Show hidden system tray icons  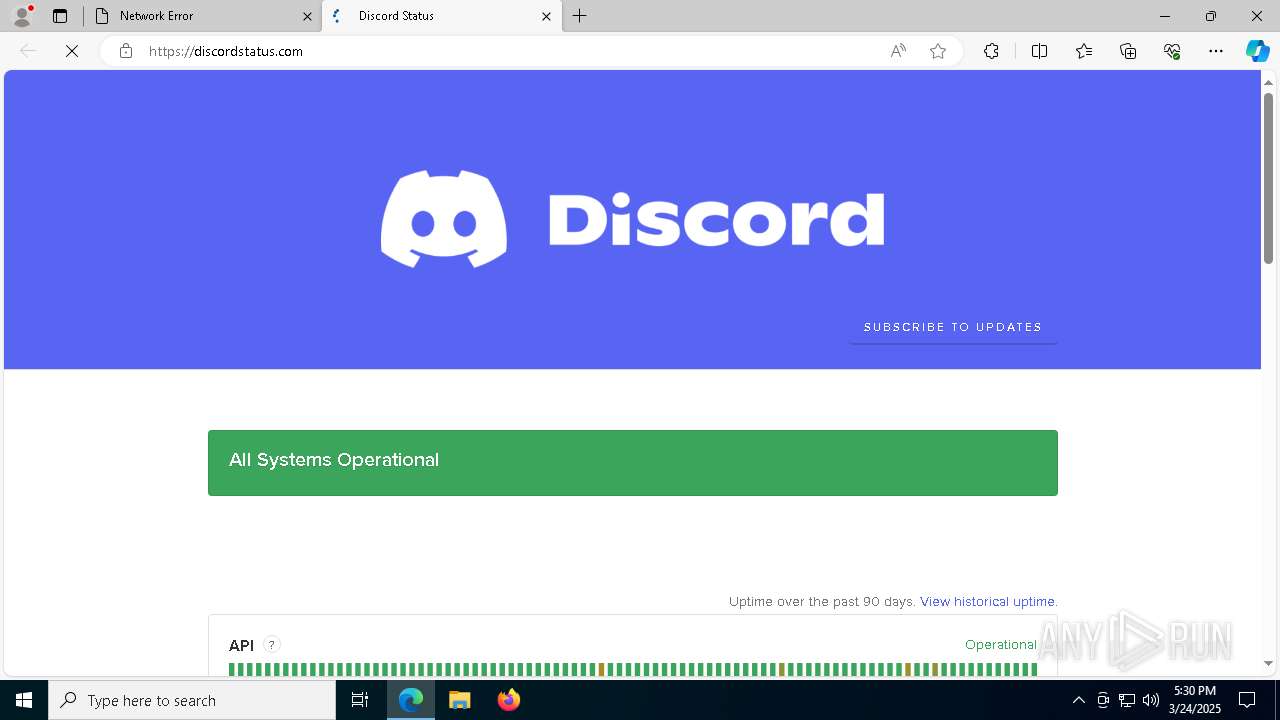click(1078, 700)
